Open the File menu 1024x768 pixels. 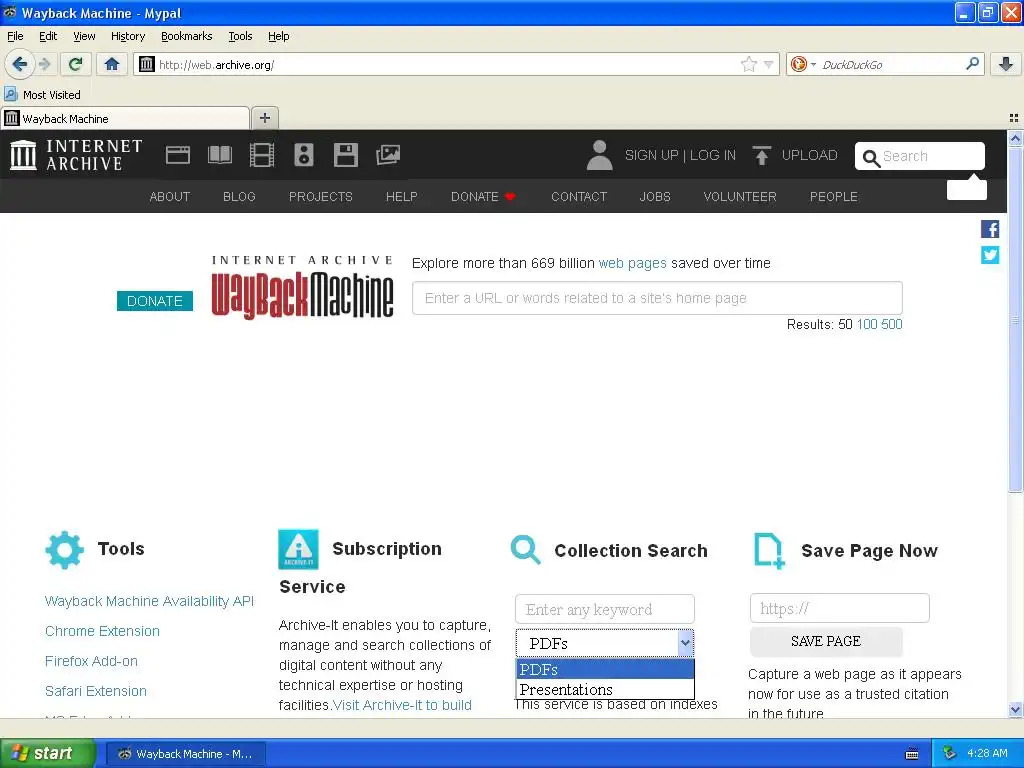point(15,36)
